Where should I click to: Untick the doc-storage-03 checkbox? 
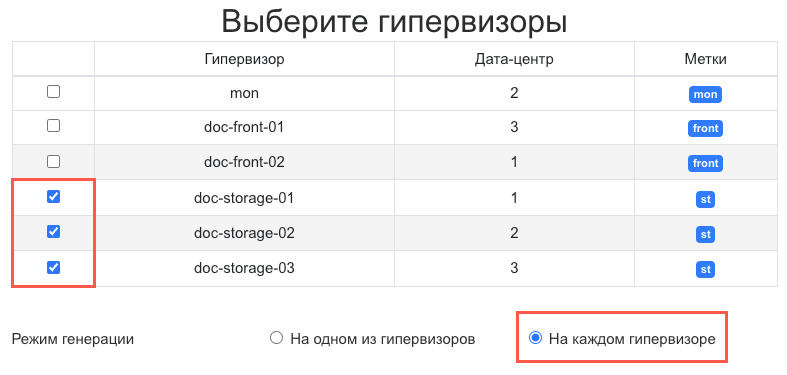click(53, 268)
